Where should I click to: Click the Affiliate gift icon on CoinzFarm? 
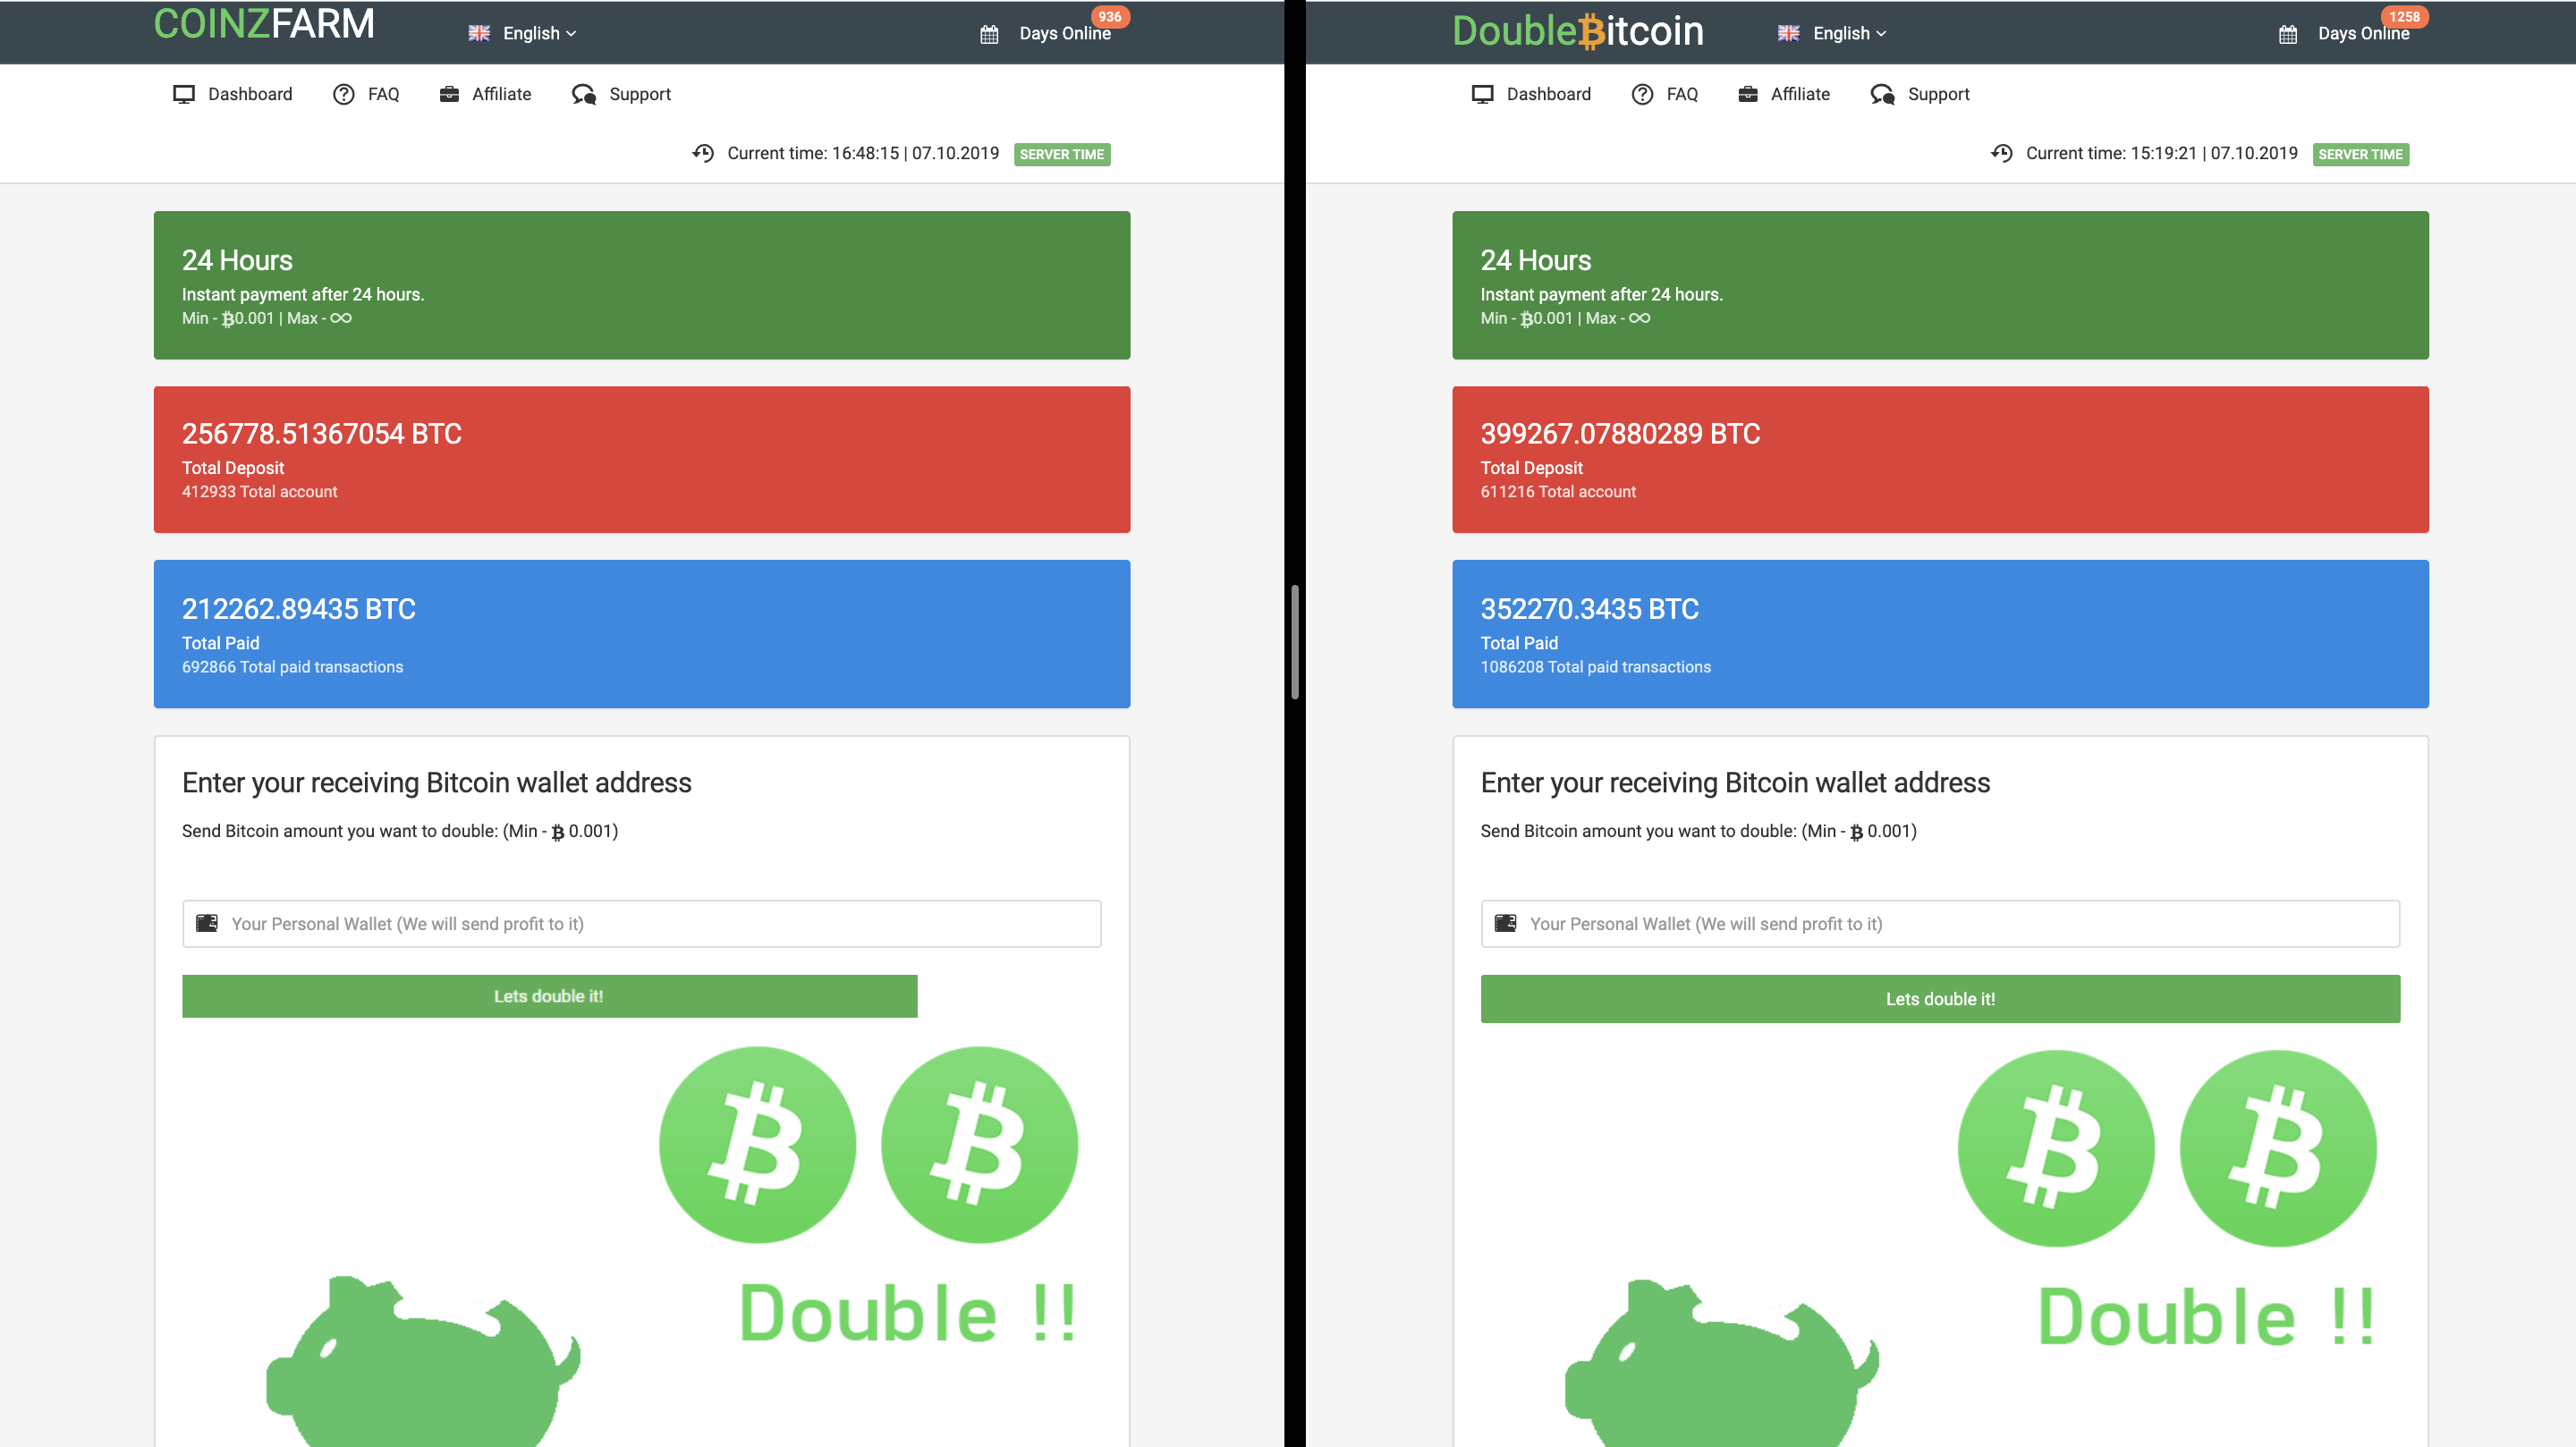pyautogui.click(x=447, y=94)
